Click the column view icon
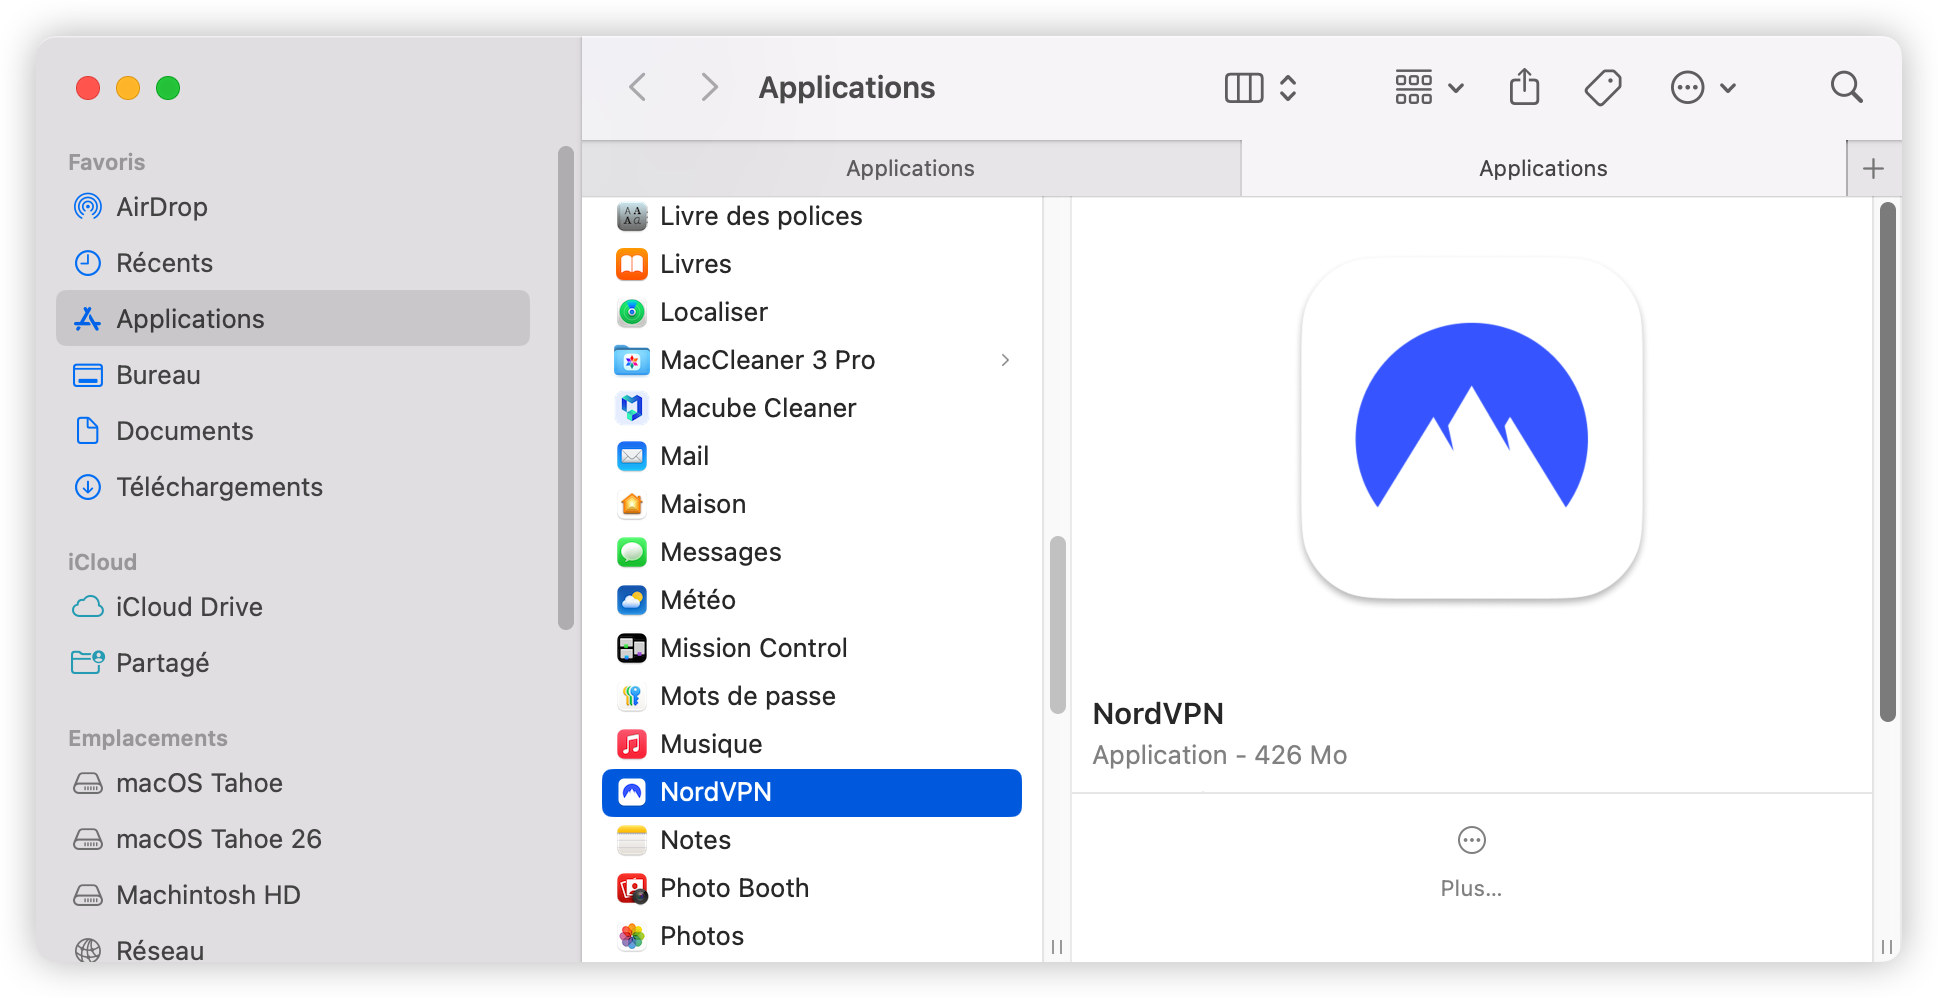Image resolution: width=1938 pixels, height=998 pixels. [x=1244, y=88]
